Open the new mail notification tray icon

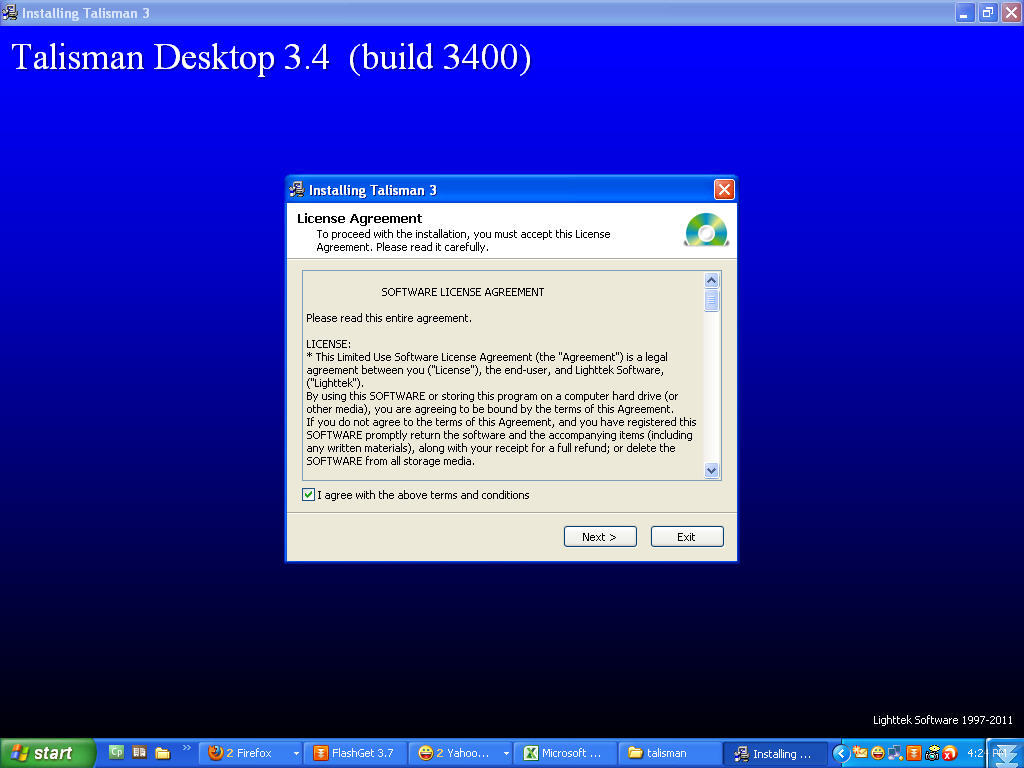(861, 753)
